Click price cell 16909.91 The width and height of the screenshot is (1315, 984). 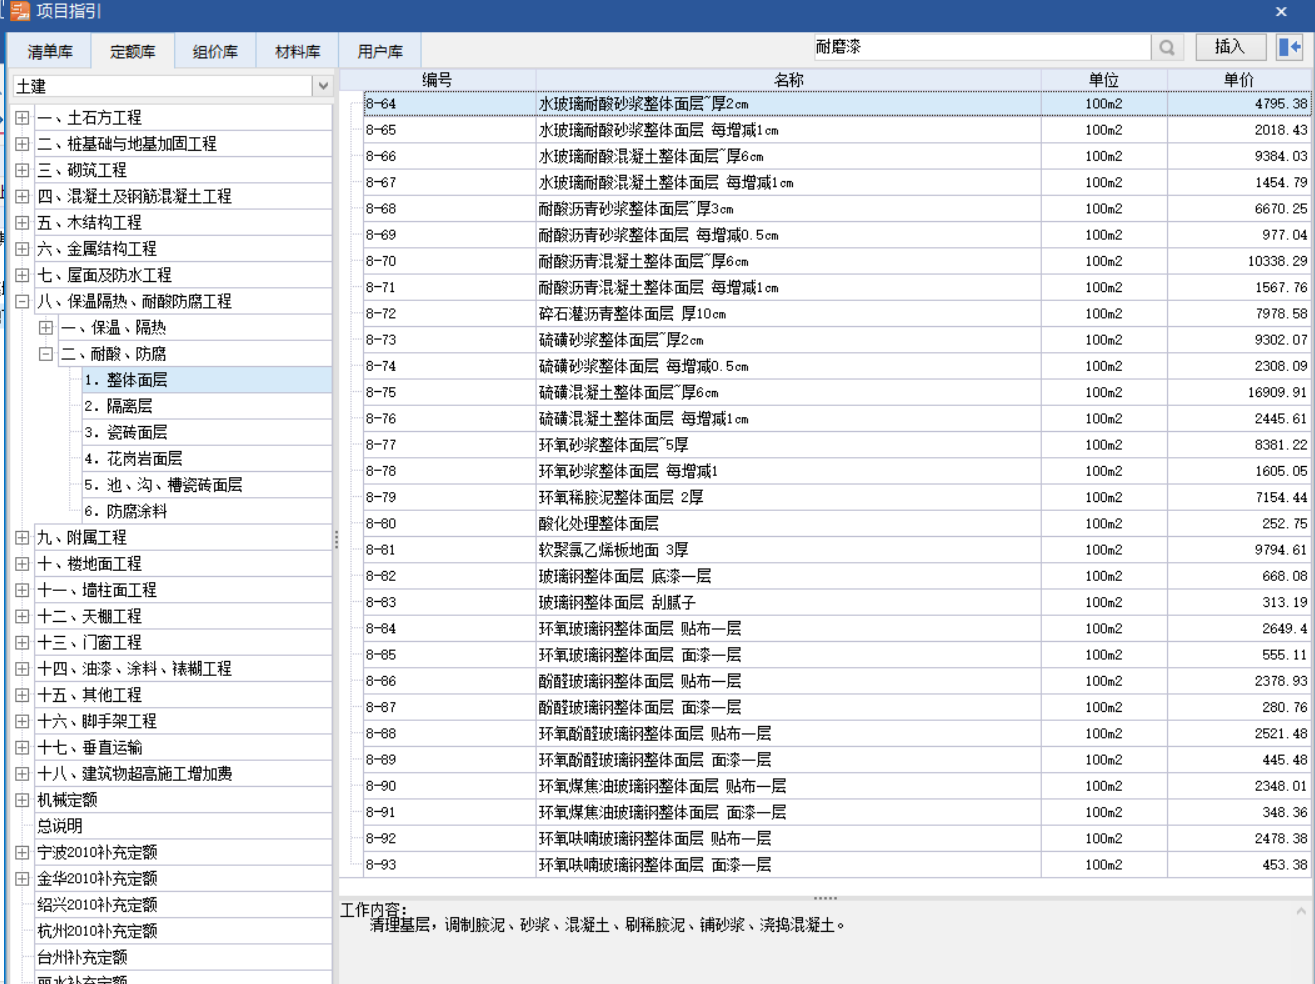[x=1239, y=392]
